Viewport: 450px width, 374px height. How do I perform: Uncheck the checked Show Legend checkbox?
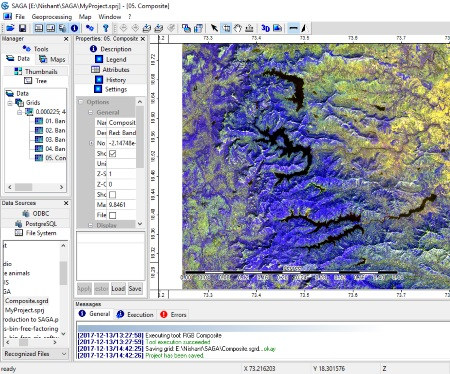[x=113, y=153]
